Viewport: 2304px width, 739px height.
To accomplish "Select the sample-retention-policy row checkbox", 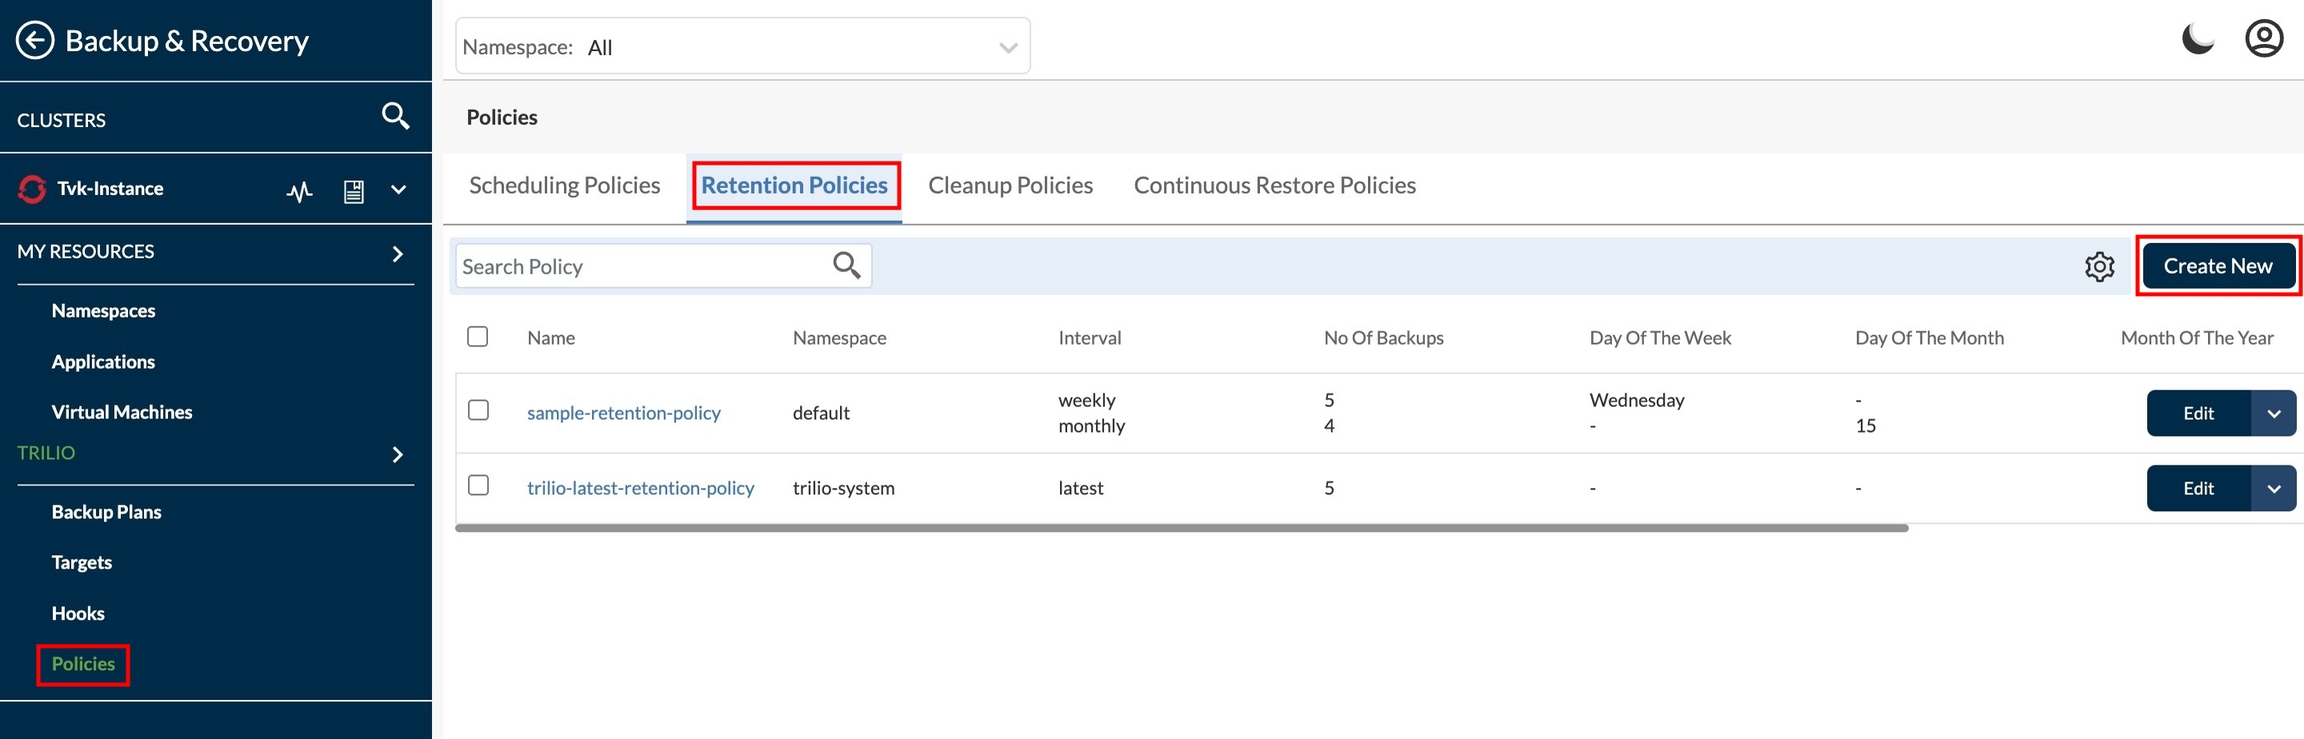I will coord(478,411).
